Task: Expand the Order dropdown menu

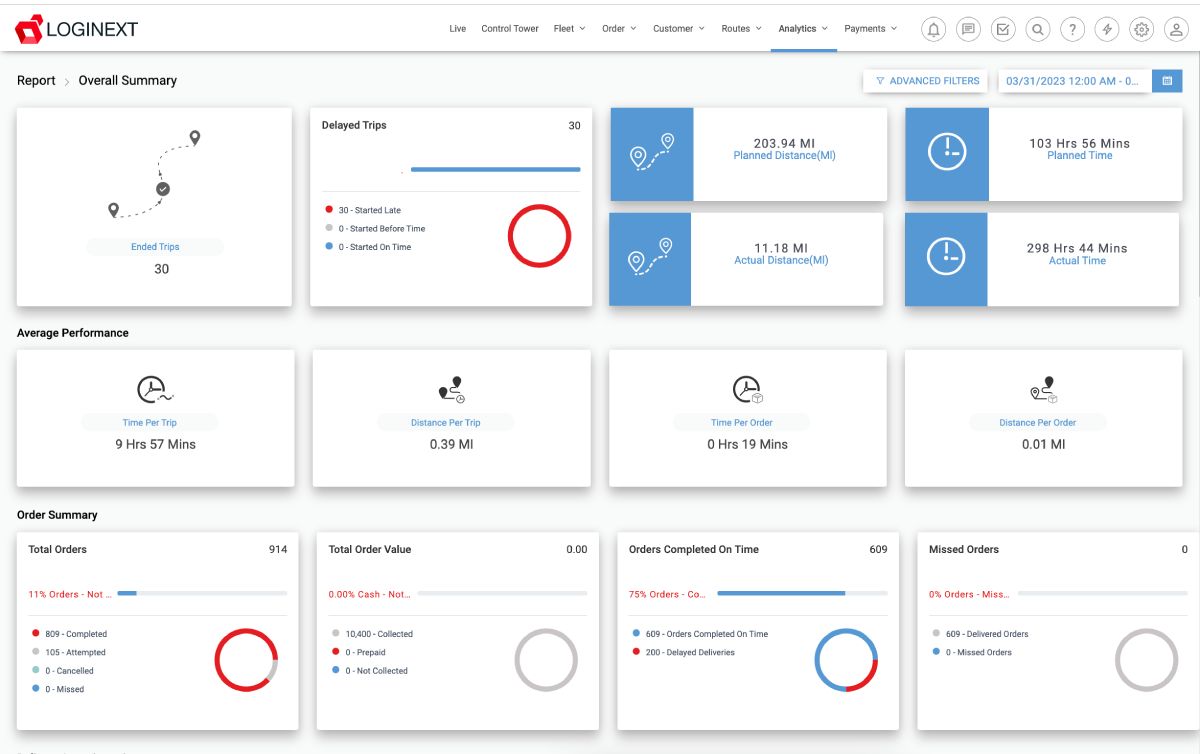Action: [619, 29]
